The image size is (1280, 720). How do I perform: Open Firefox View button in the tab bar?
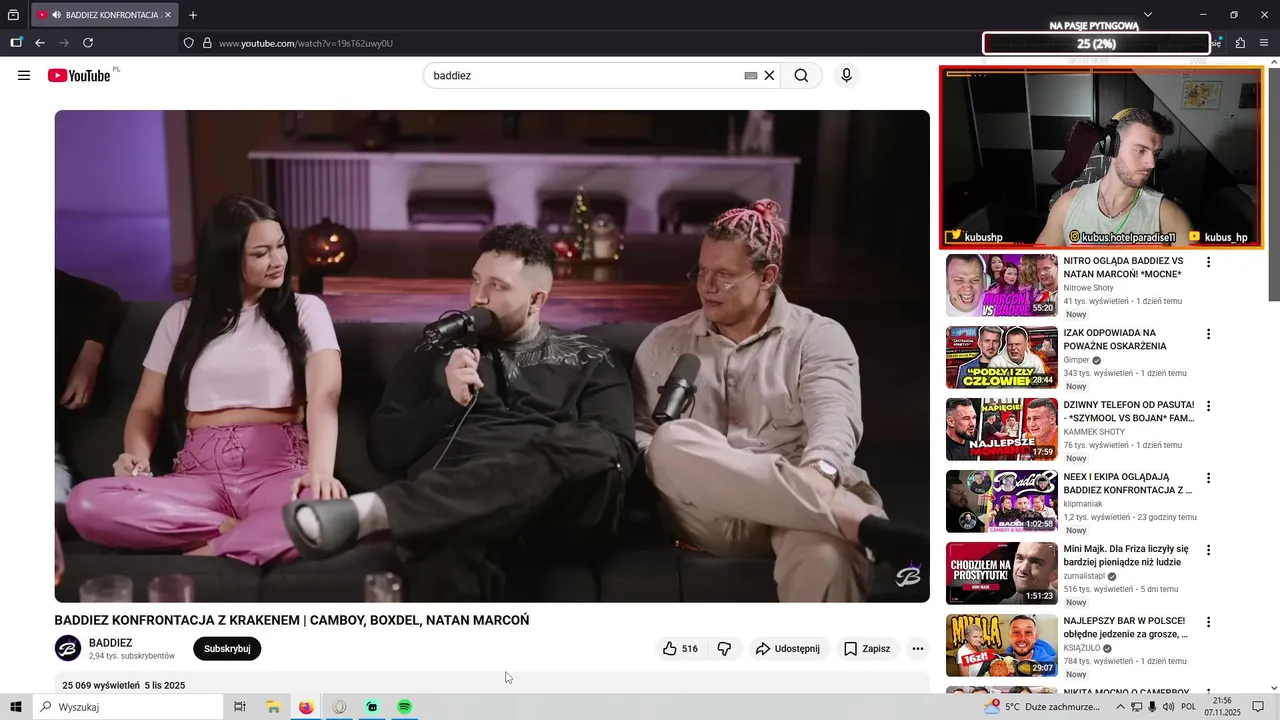(x=13, y=15)
